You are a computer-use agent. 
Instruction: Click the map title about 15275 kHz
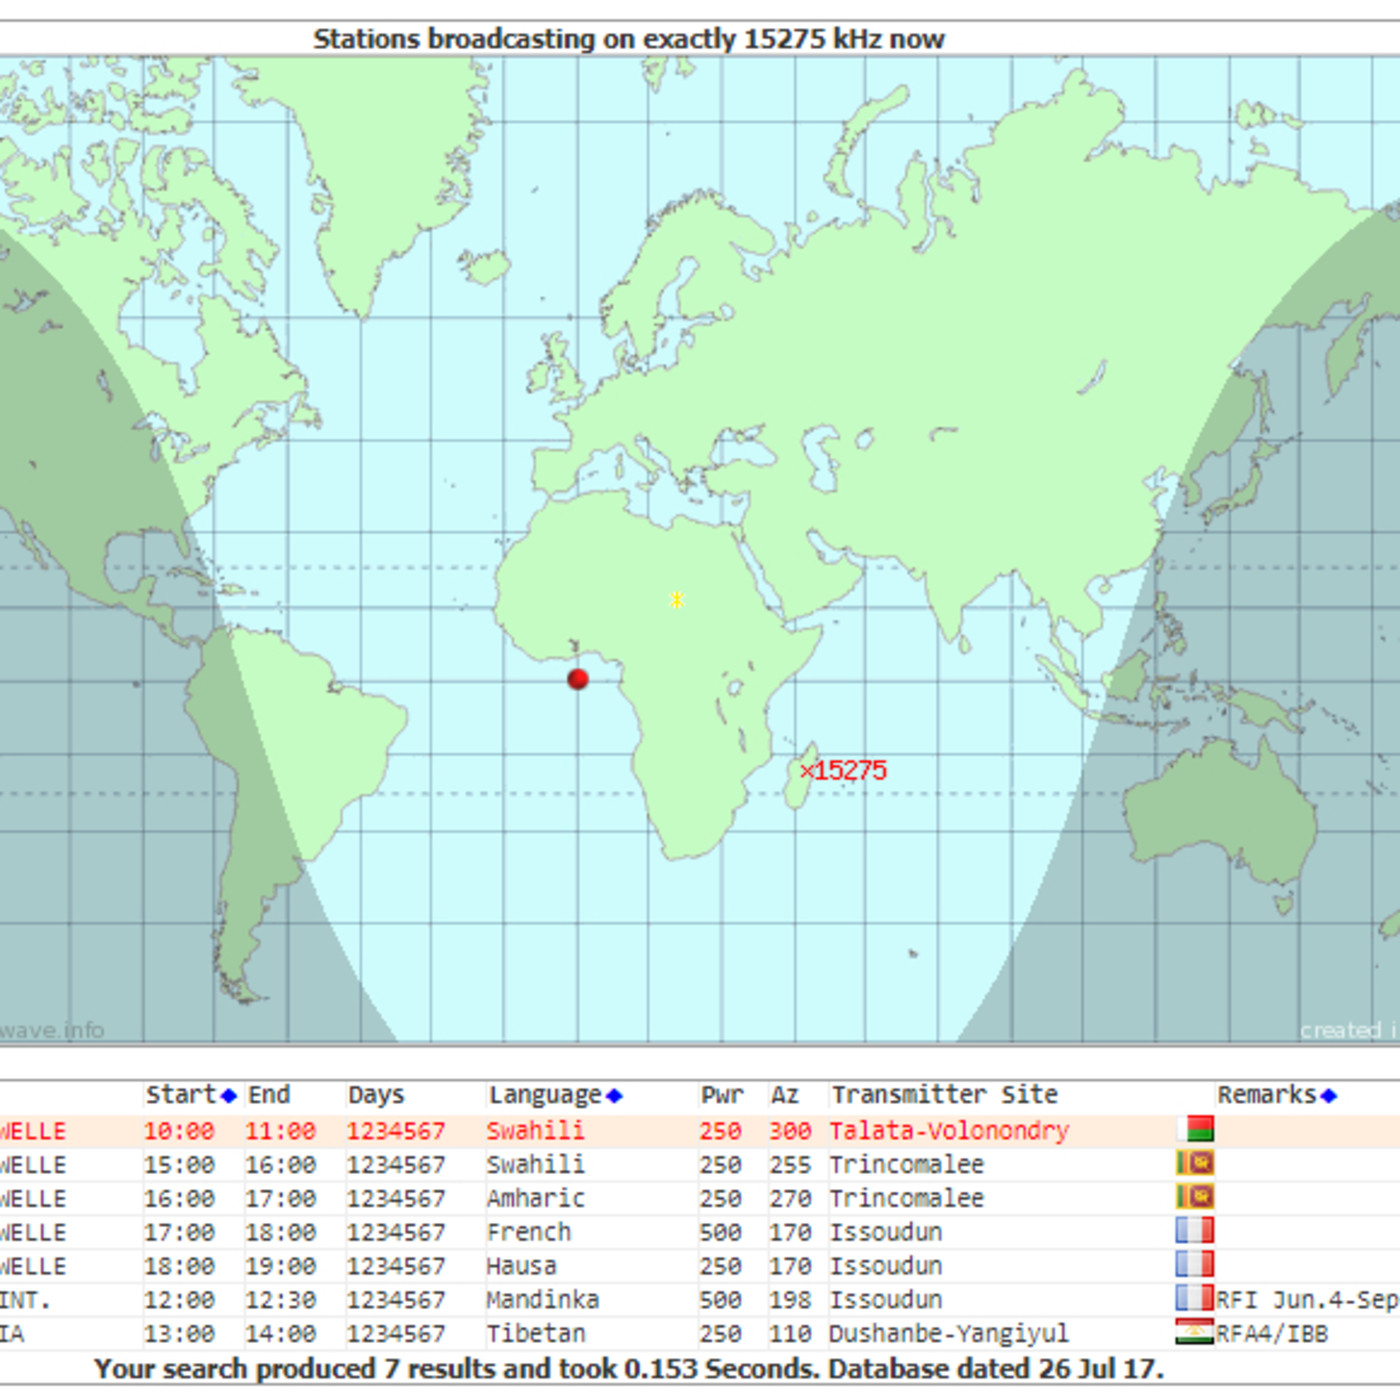click(x=628, y=39)
